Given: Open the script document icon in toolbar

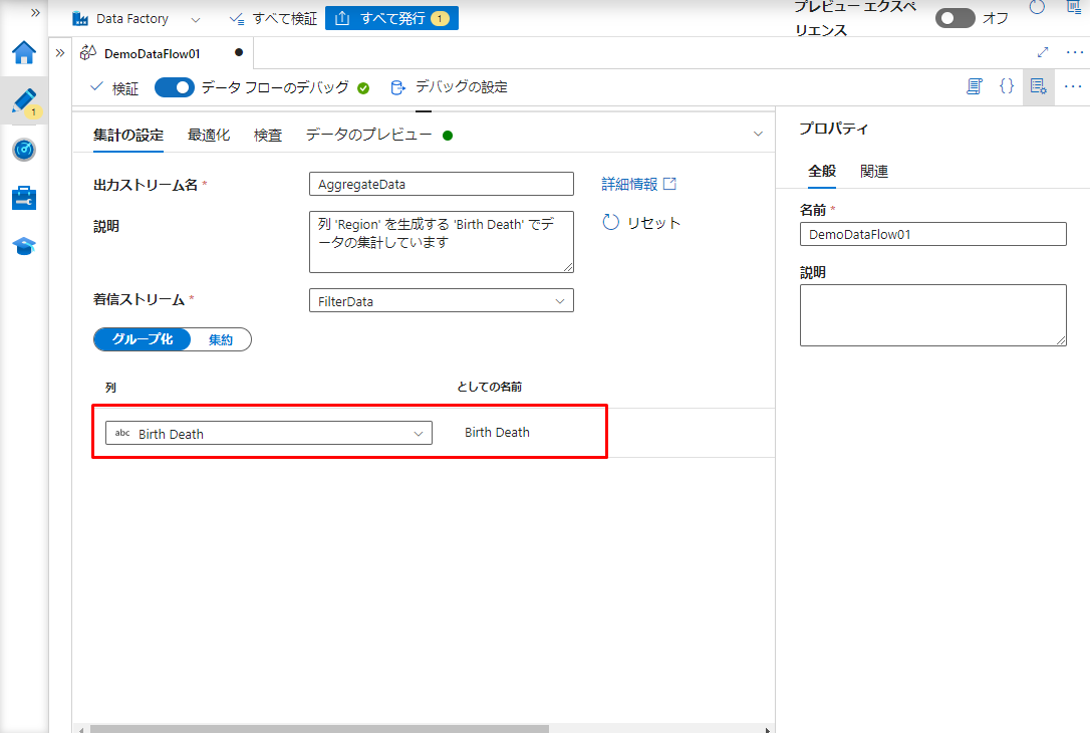Looking at the screenshot, I should point(975,87).
